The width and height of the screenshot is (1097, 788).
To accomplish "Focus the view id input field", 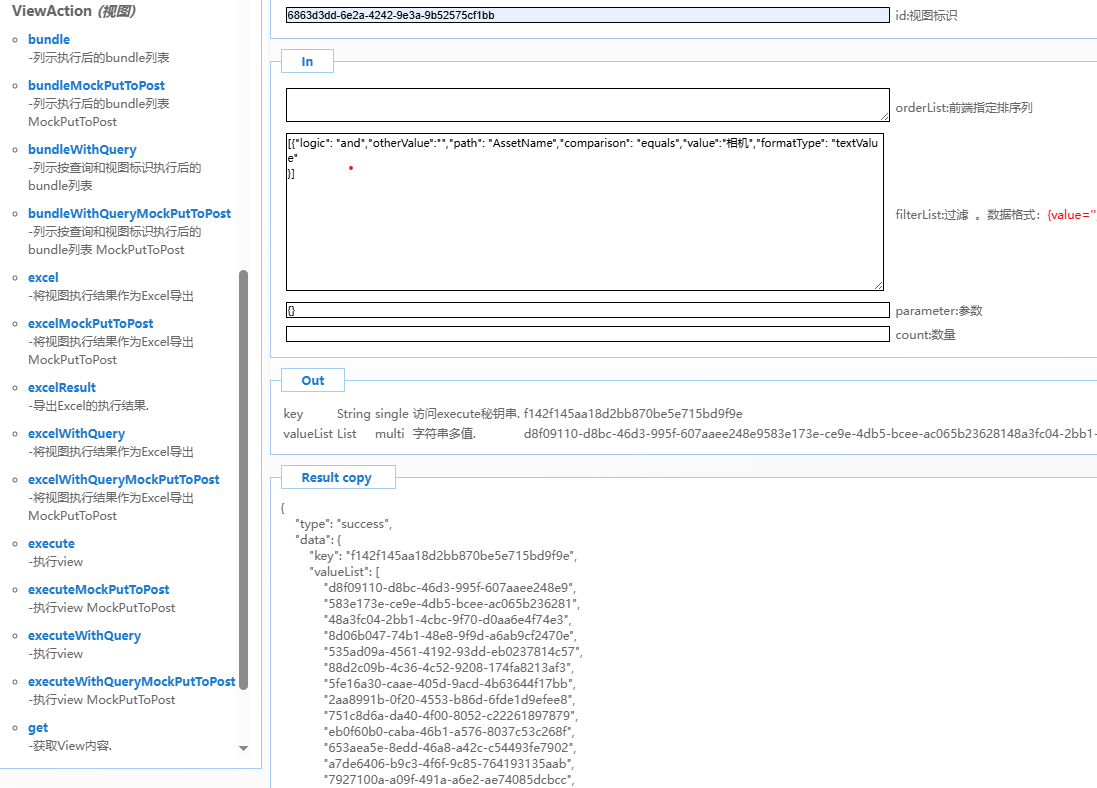I will pos(587,15).
